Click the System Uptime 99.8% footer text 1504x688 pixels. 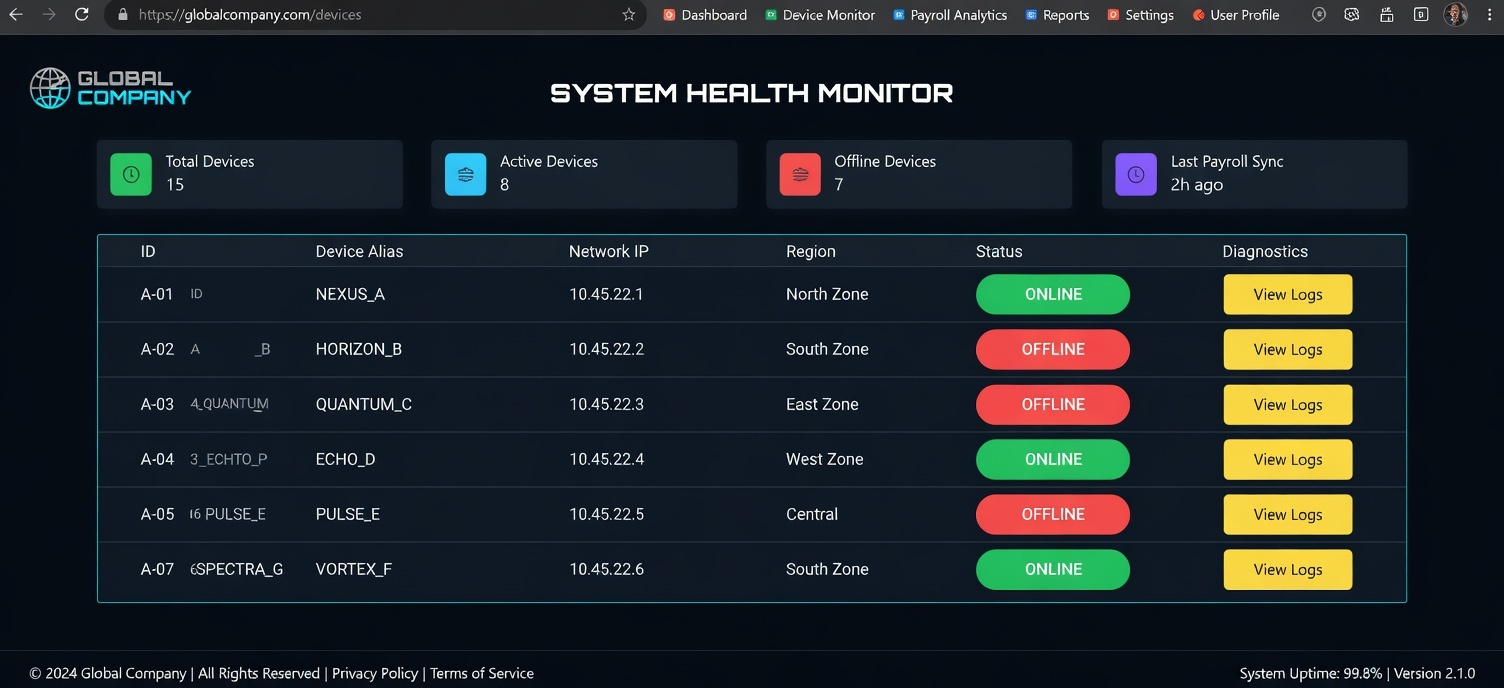click(1311, 673)
